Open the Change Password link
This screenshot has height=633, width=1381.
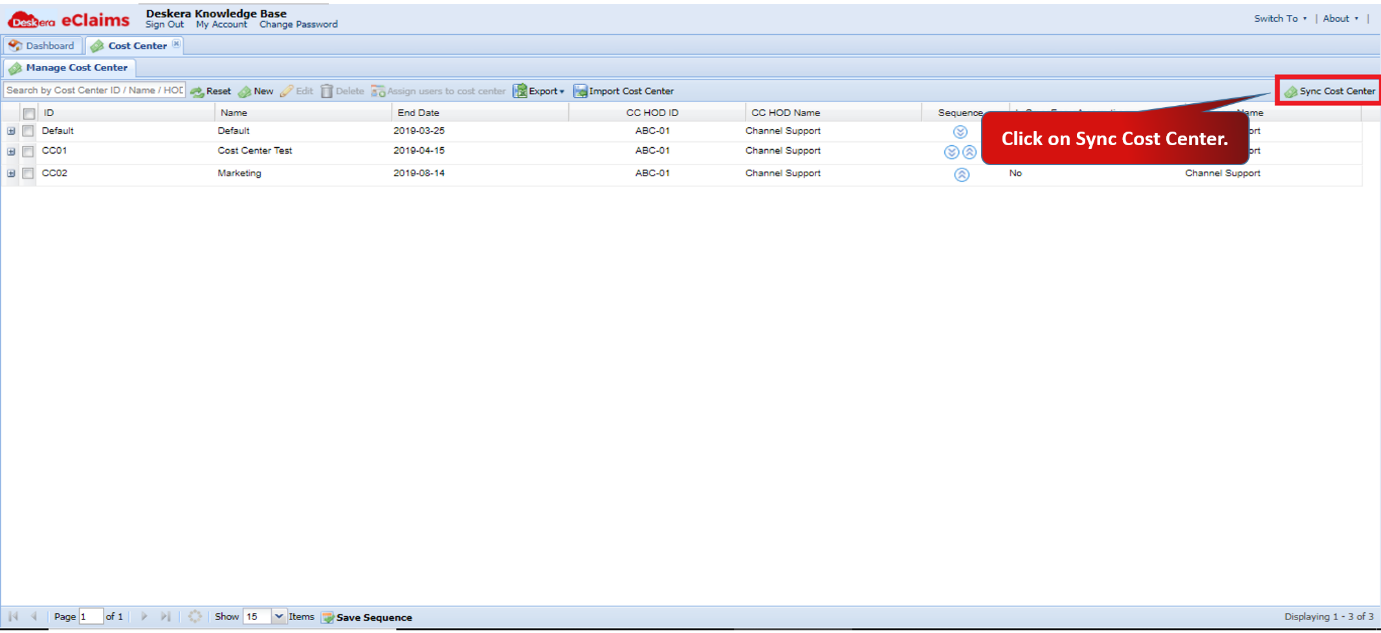coord(299,24)
